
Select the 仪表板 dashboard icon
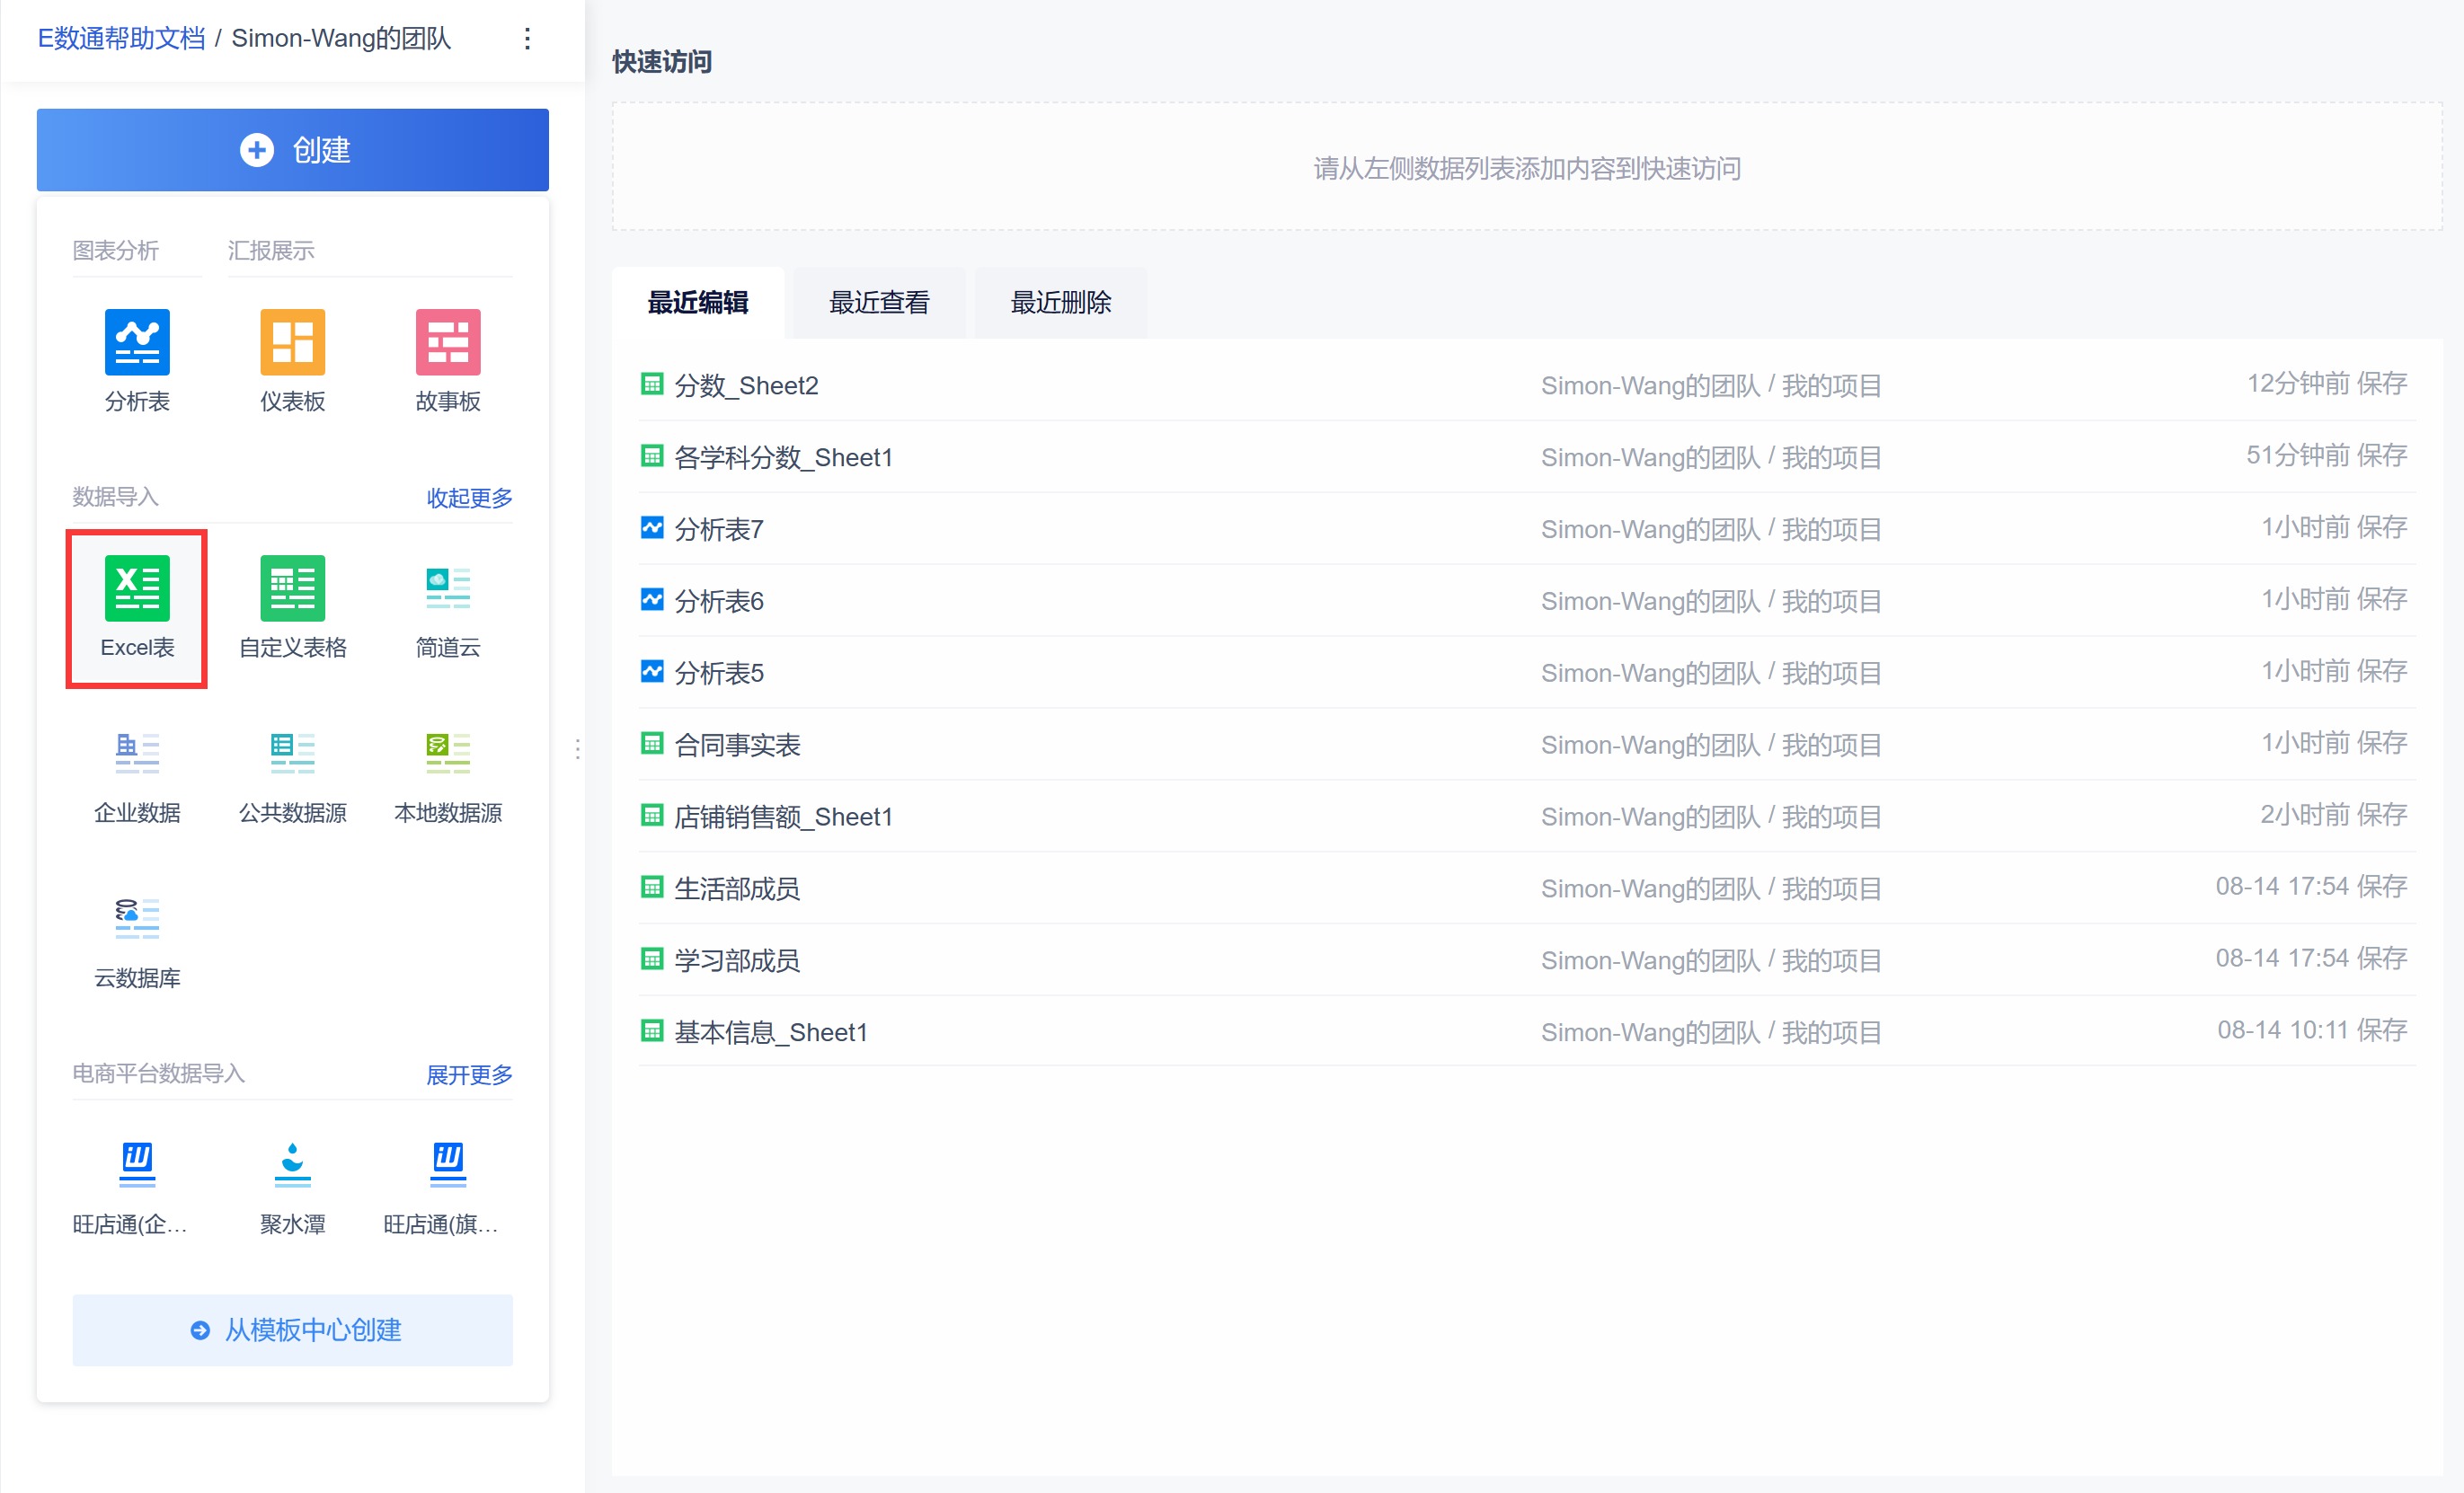pyautogui.click(x=292, y=343)
